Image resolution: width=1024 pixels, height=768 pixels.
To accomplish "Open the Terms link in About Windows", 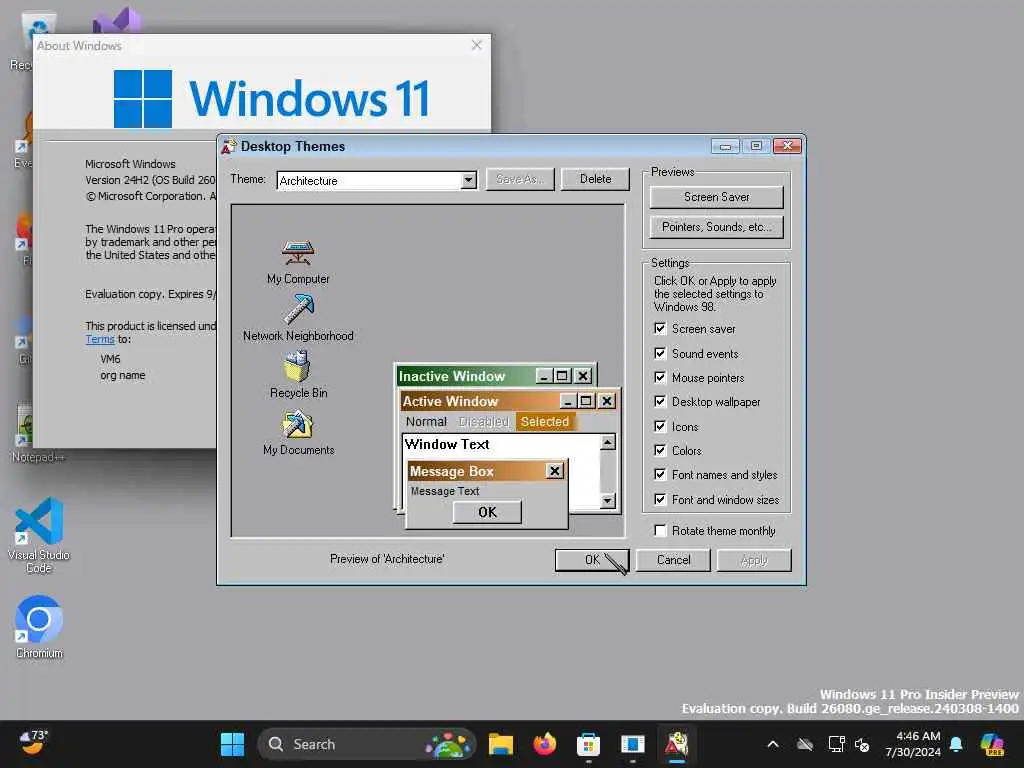I will click(100, 339).
